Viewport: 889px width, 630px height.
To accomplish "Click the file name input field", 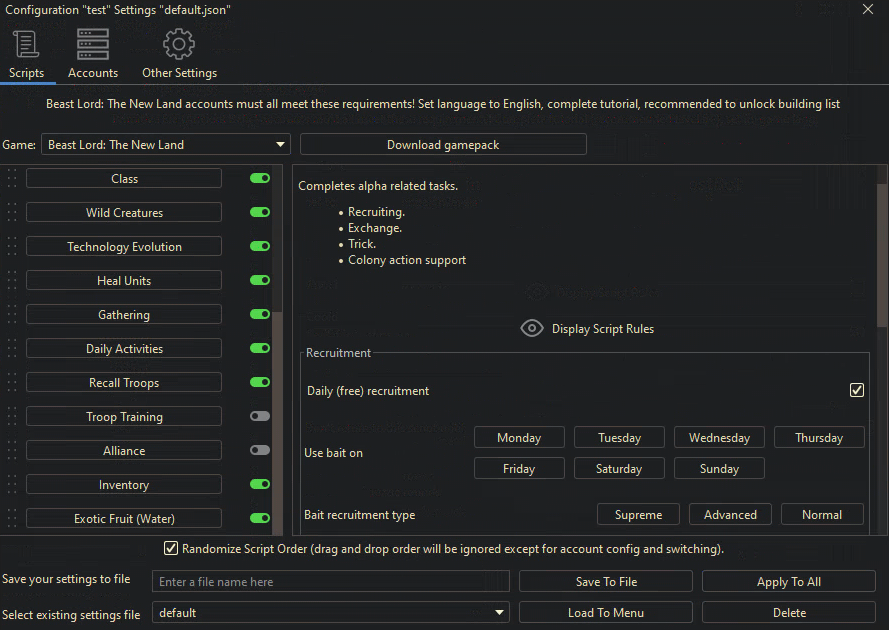I will pos(330,582).
